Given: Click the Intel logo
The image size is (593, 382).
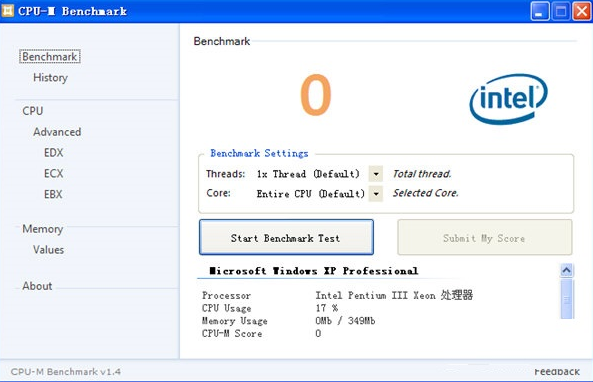Looking at the screenshot, I should (x=508, y=99).
